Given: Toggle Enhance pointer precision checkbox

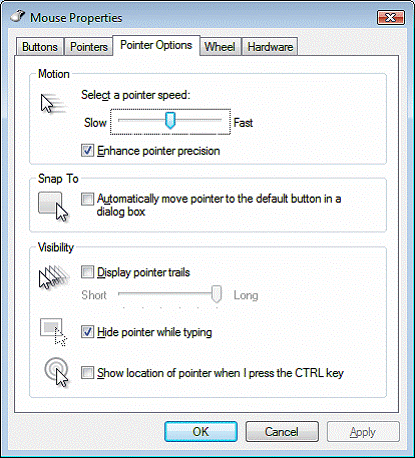Looking at the screenshot, I should coord(87,151).
